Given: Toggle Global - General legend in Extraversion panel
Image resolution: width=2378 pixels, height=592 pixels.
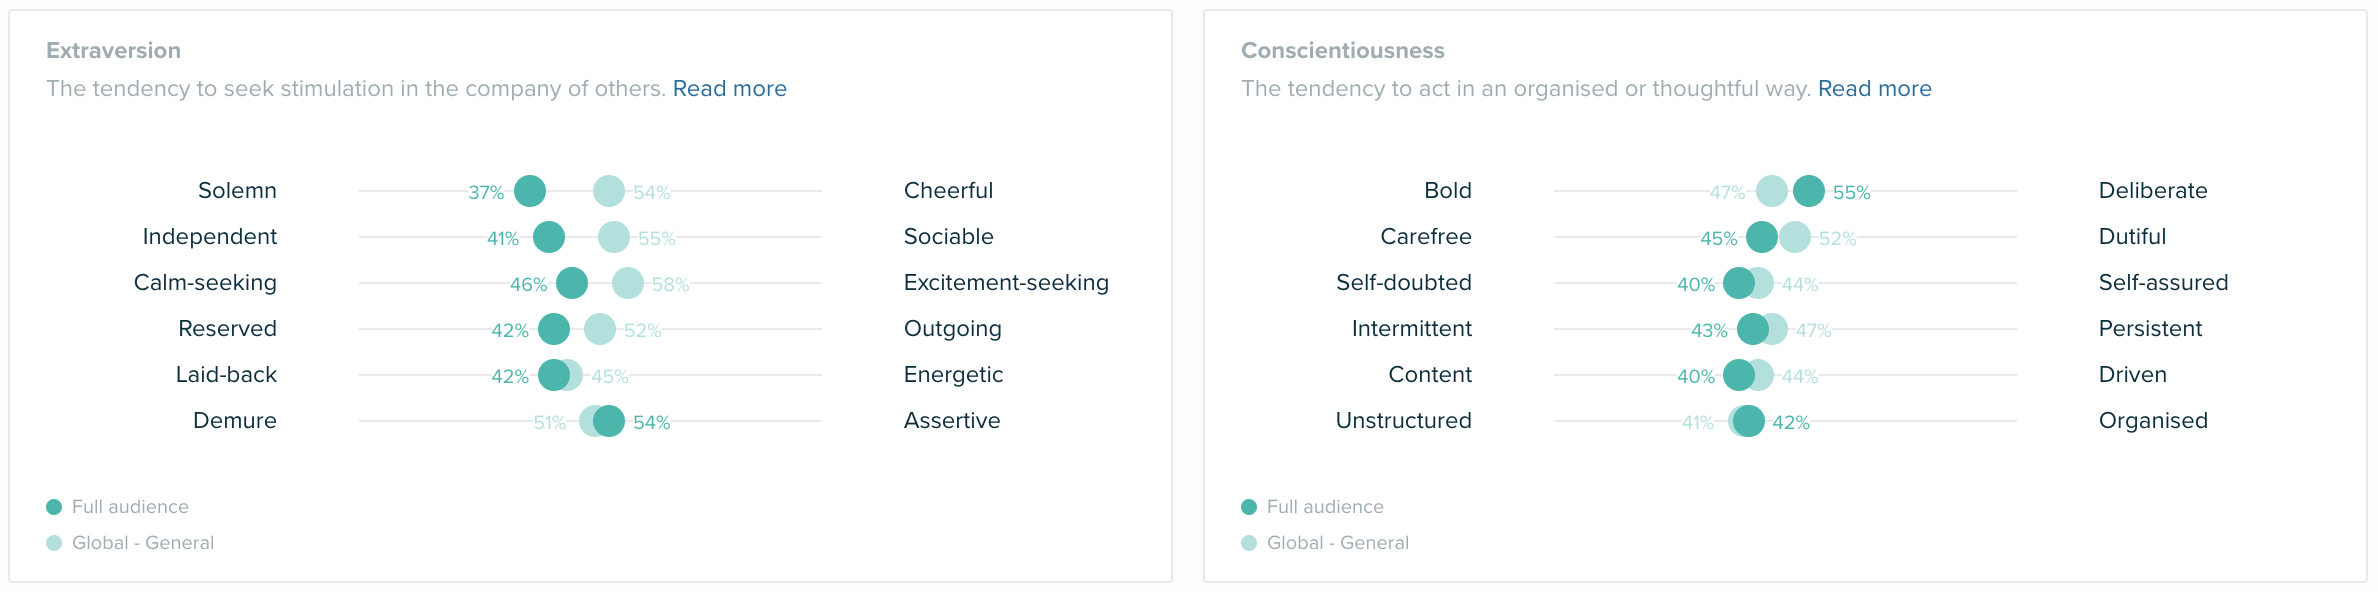Looking at the screenshot, I should coord(130,543).
